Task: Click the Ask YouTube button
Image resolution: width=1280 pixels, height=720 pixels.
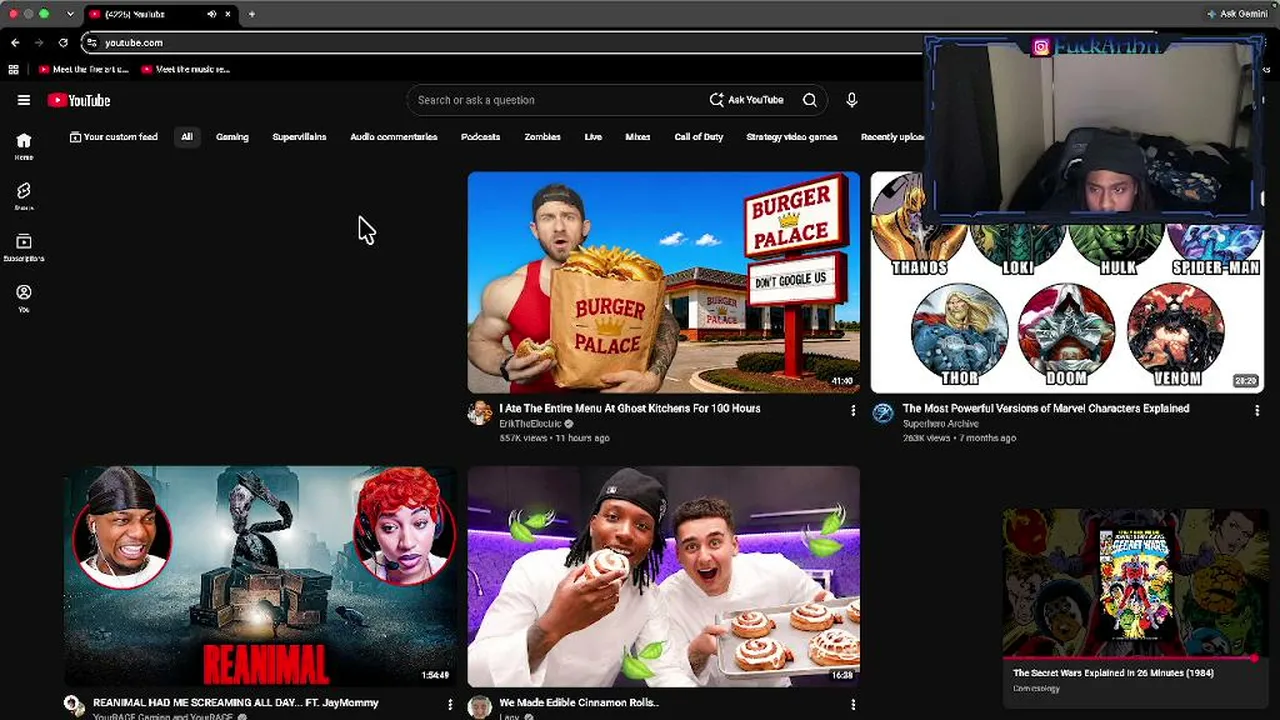Action: click(746, 100)
